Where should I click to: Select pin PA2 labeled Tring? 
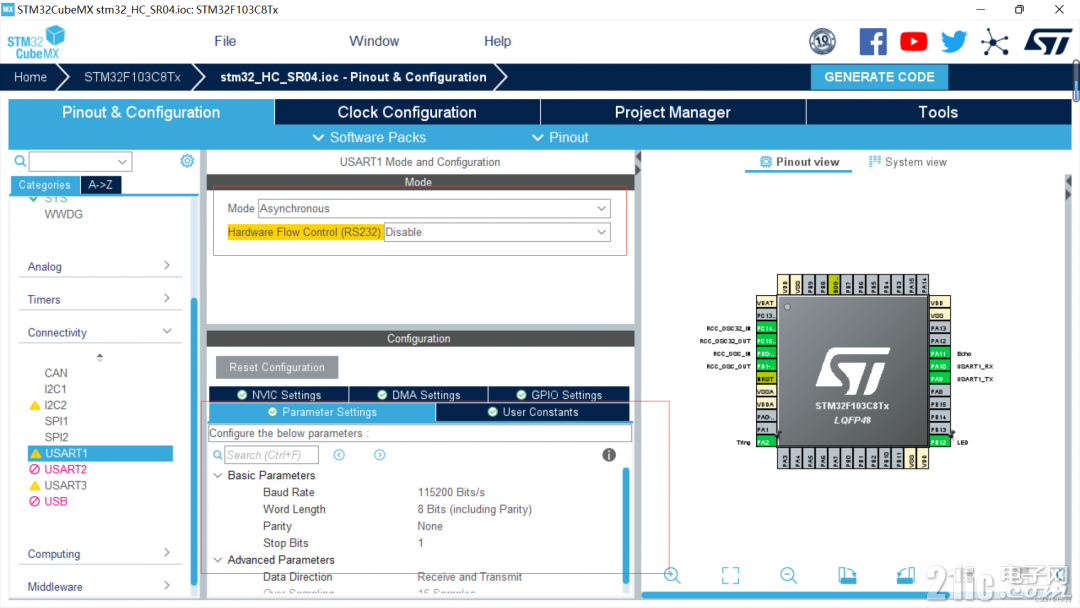pos(765,442)
